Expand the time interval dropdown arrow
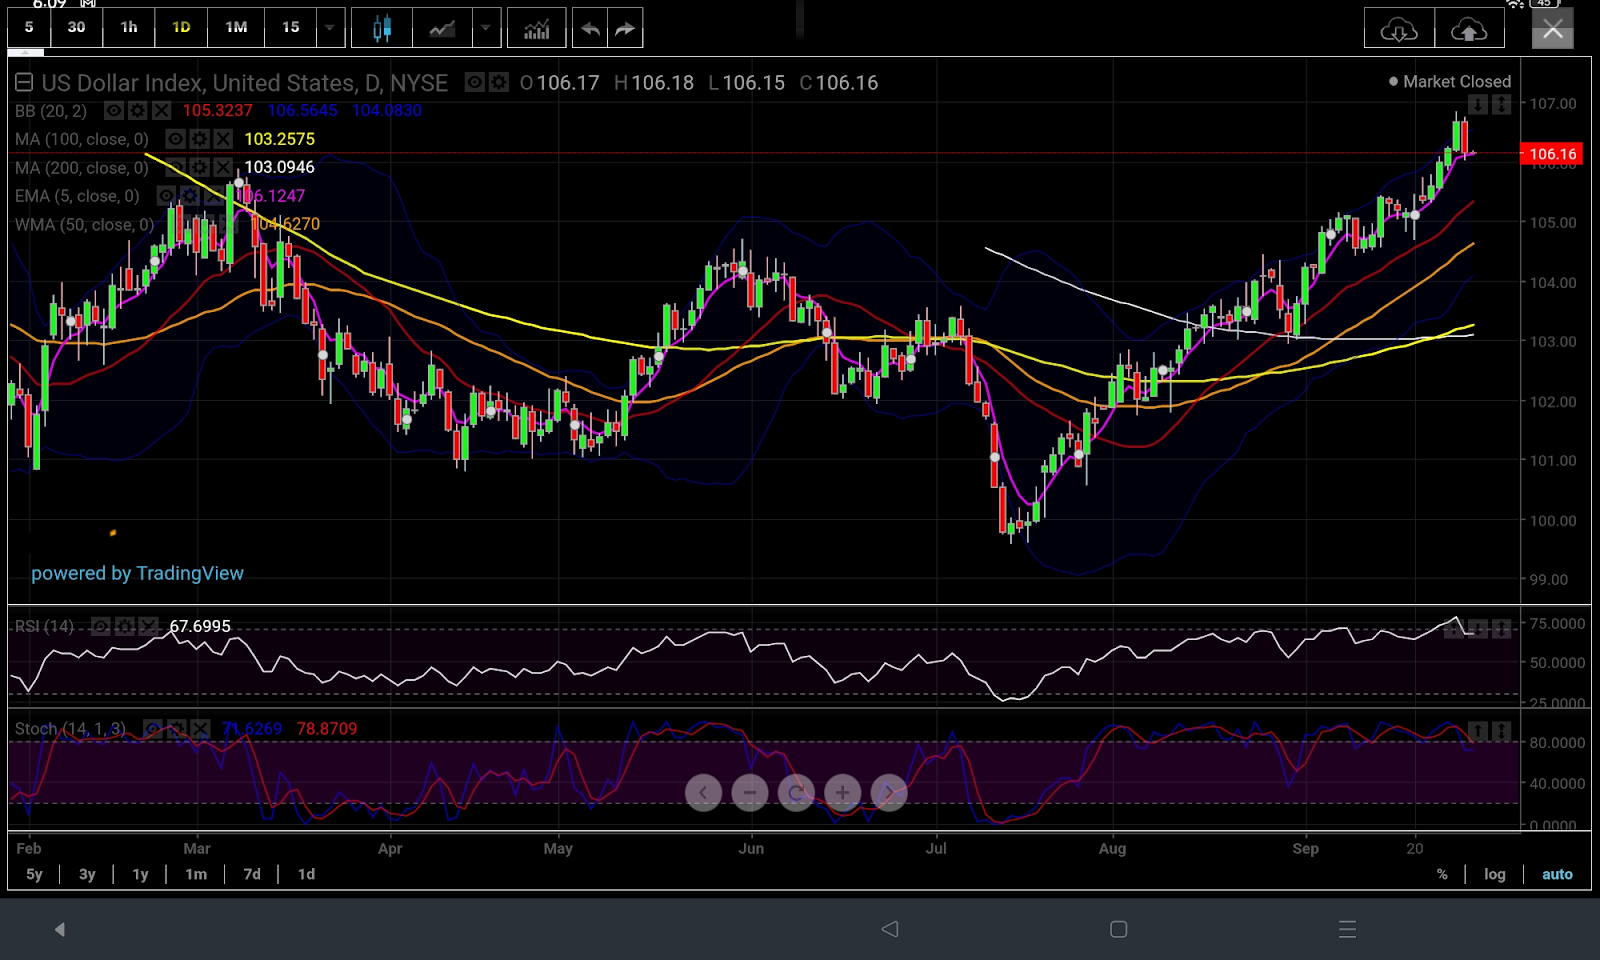This screenshot has height=960, width=1600. point(329,28)
